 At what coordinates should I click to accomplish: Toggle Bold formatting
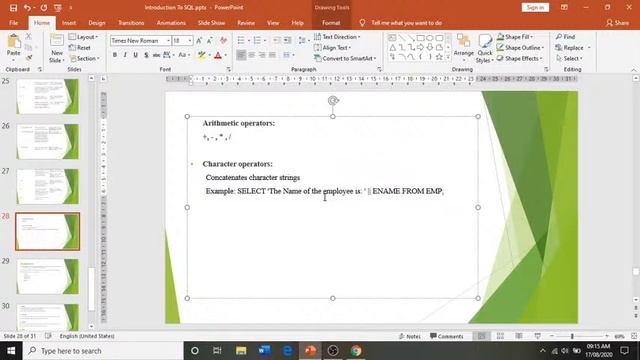pos(115,55)
